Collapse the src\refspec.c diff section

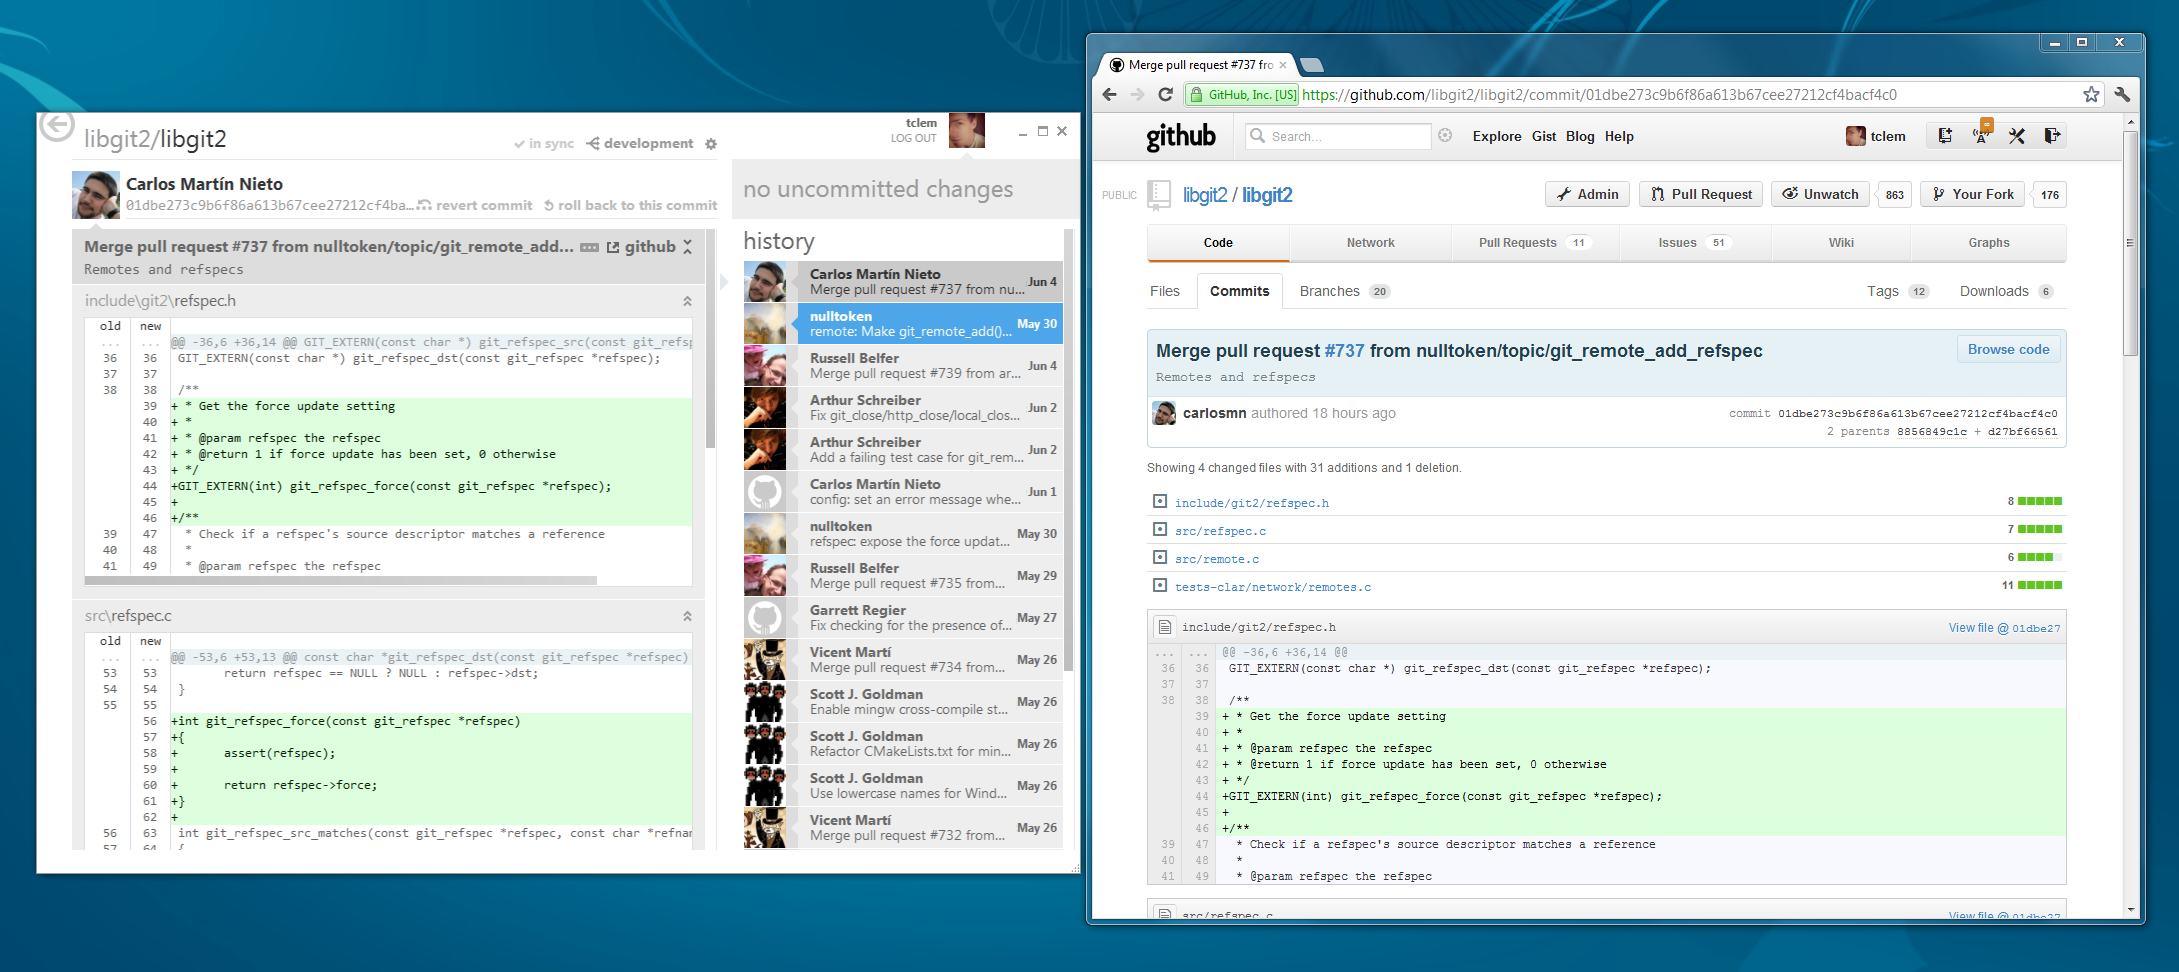pyautogui.click(x=687, y=616)
